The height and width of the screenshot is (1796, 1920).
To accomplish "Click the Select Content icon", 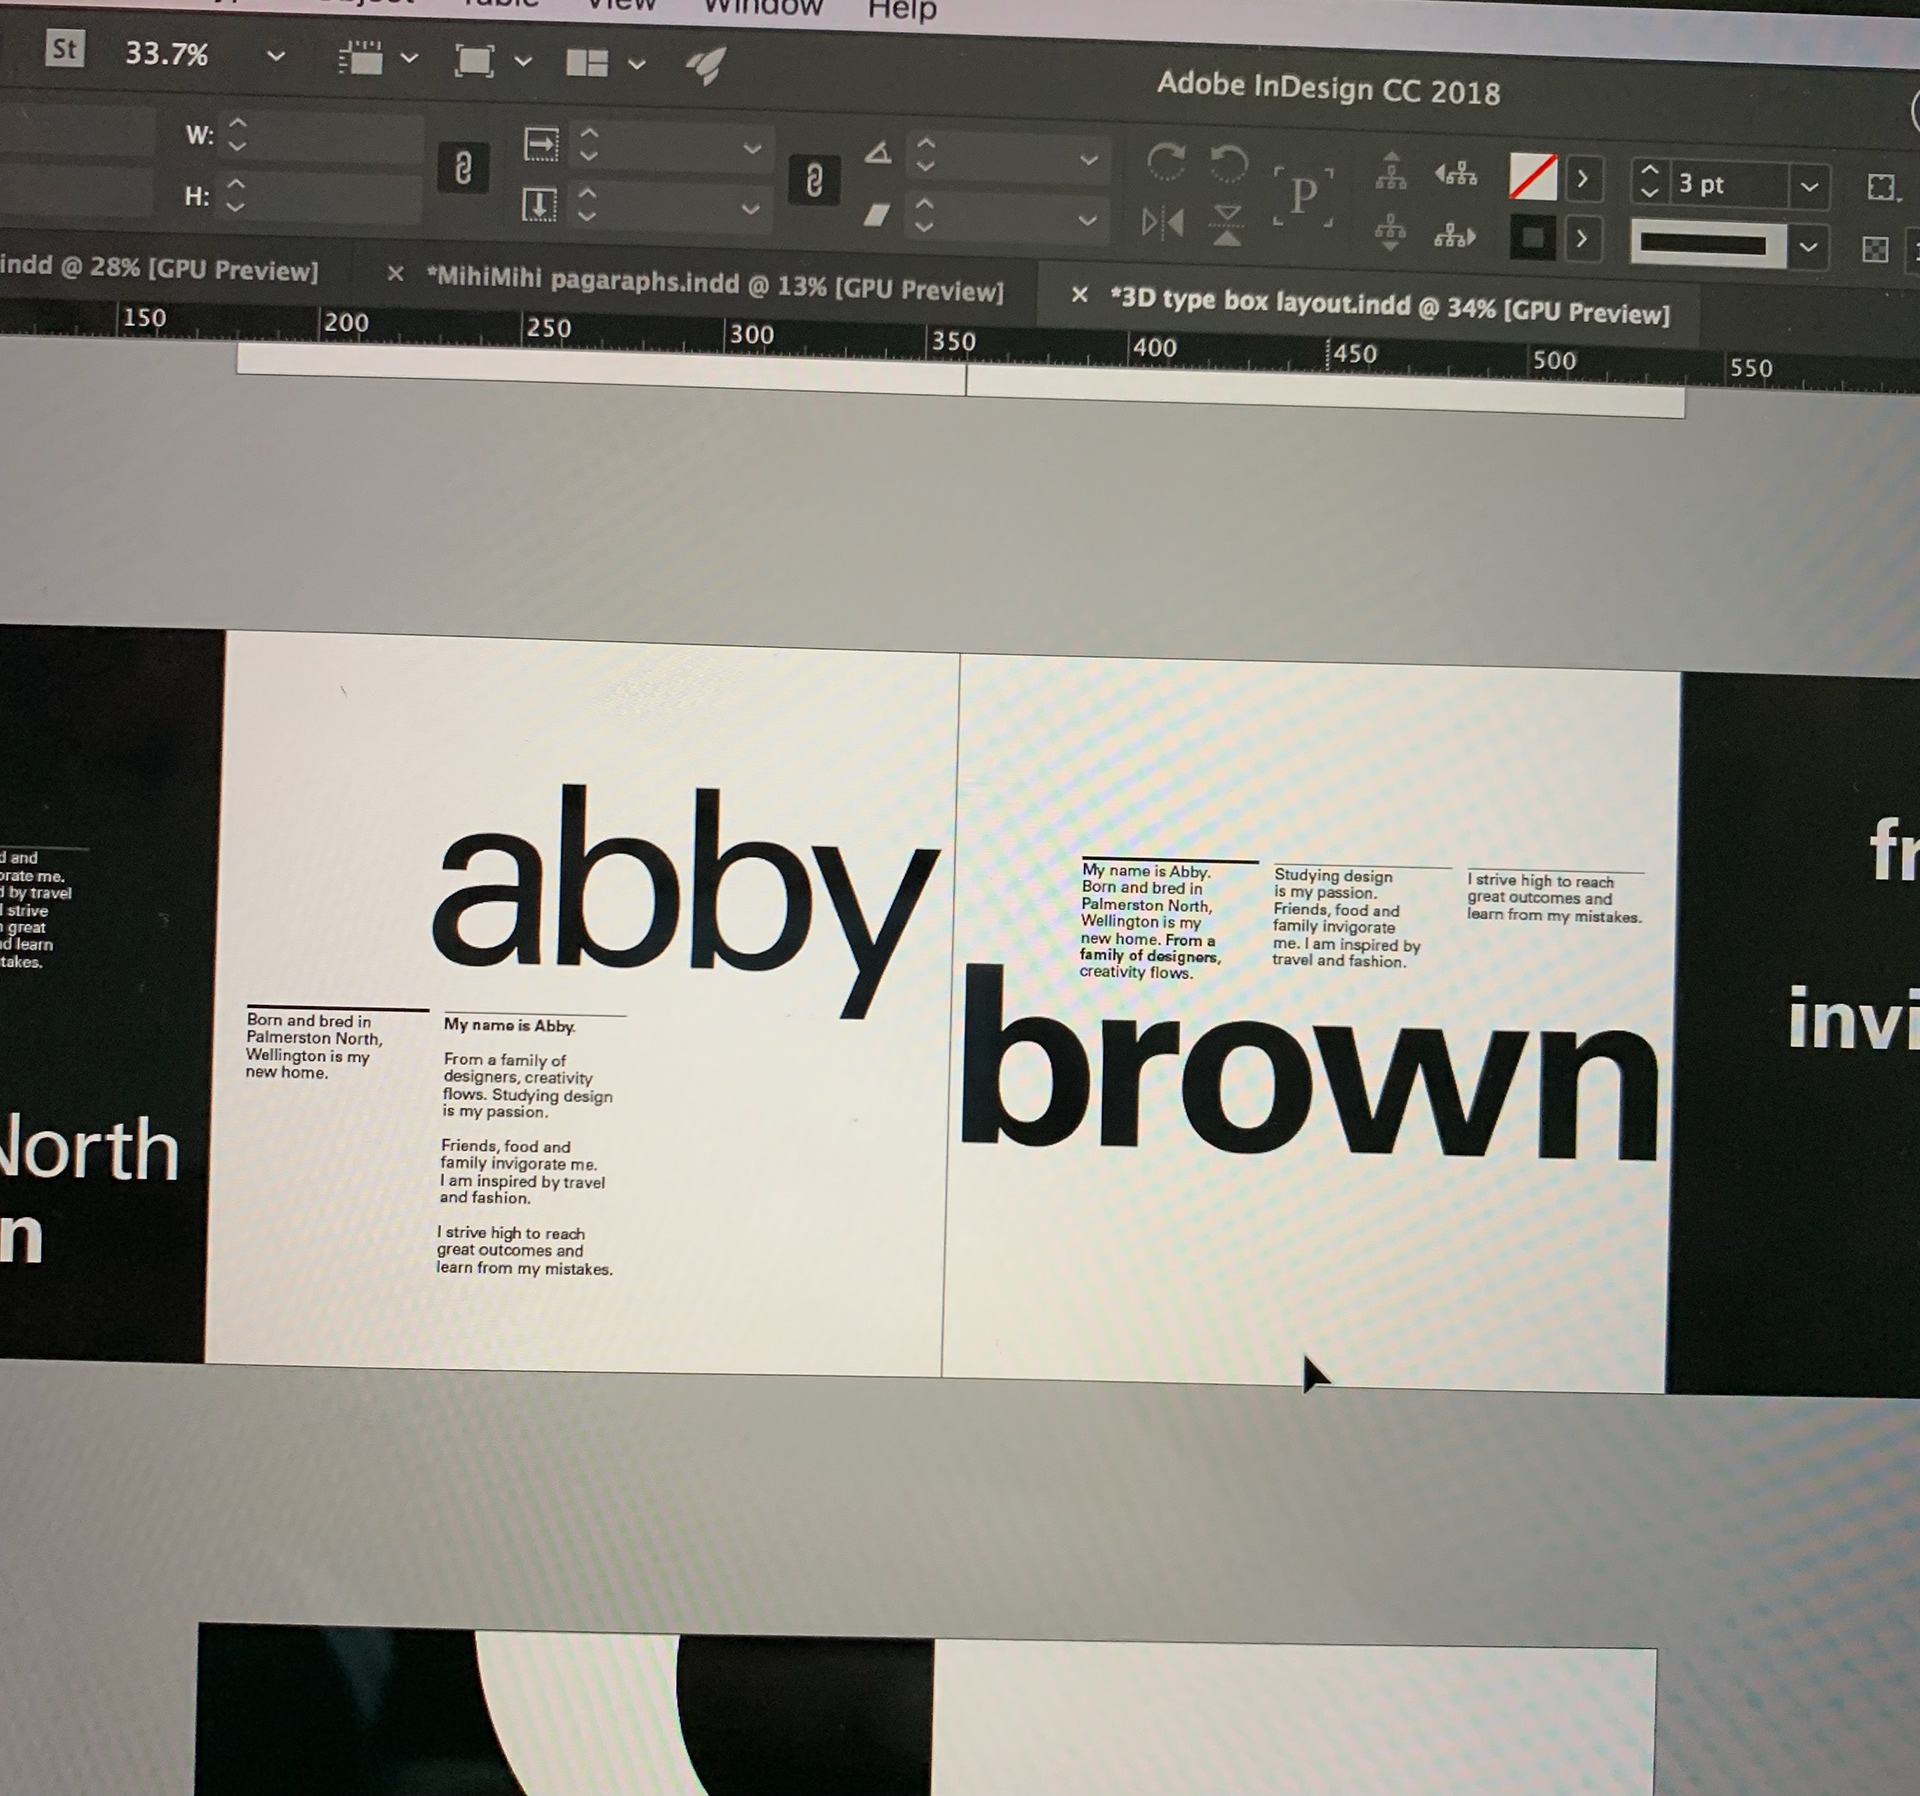I will tap(1389, 232).
